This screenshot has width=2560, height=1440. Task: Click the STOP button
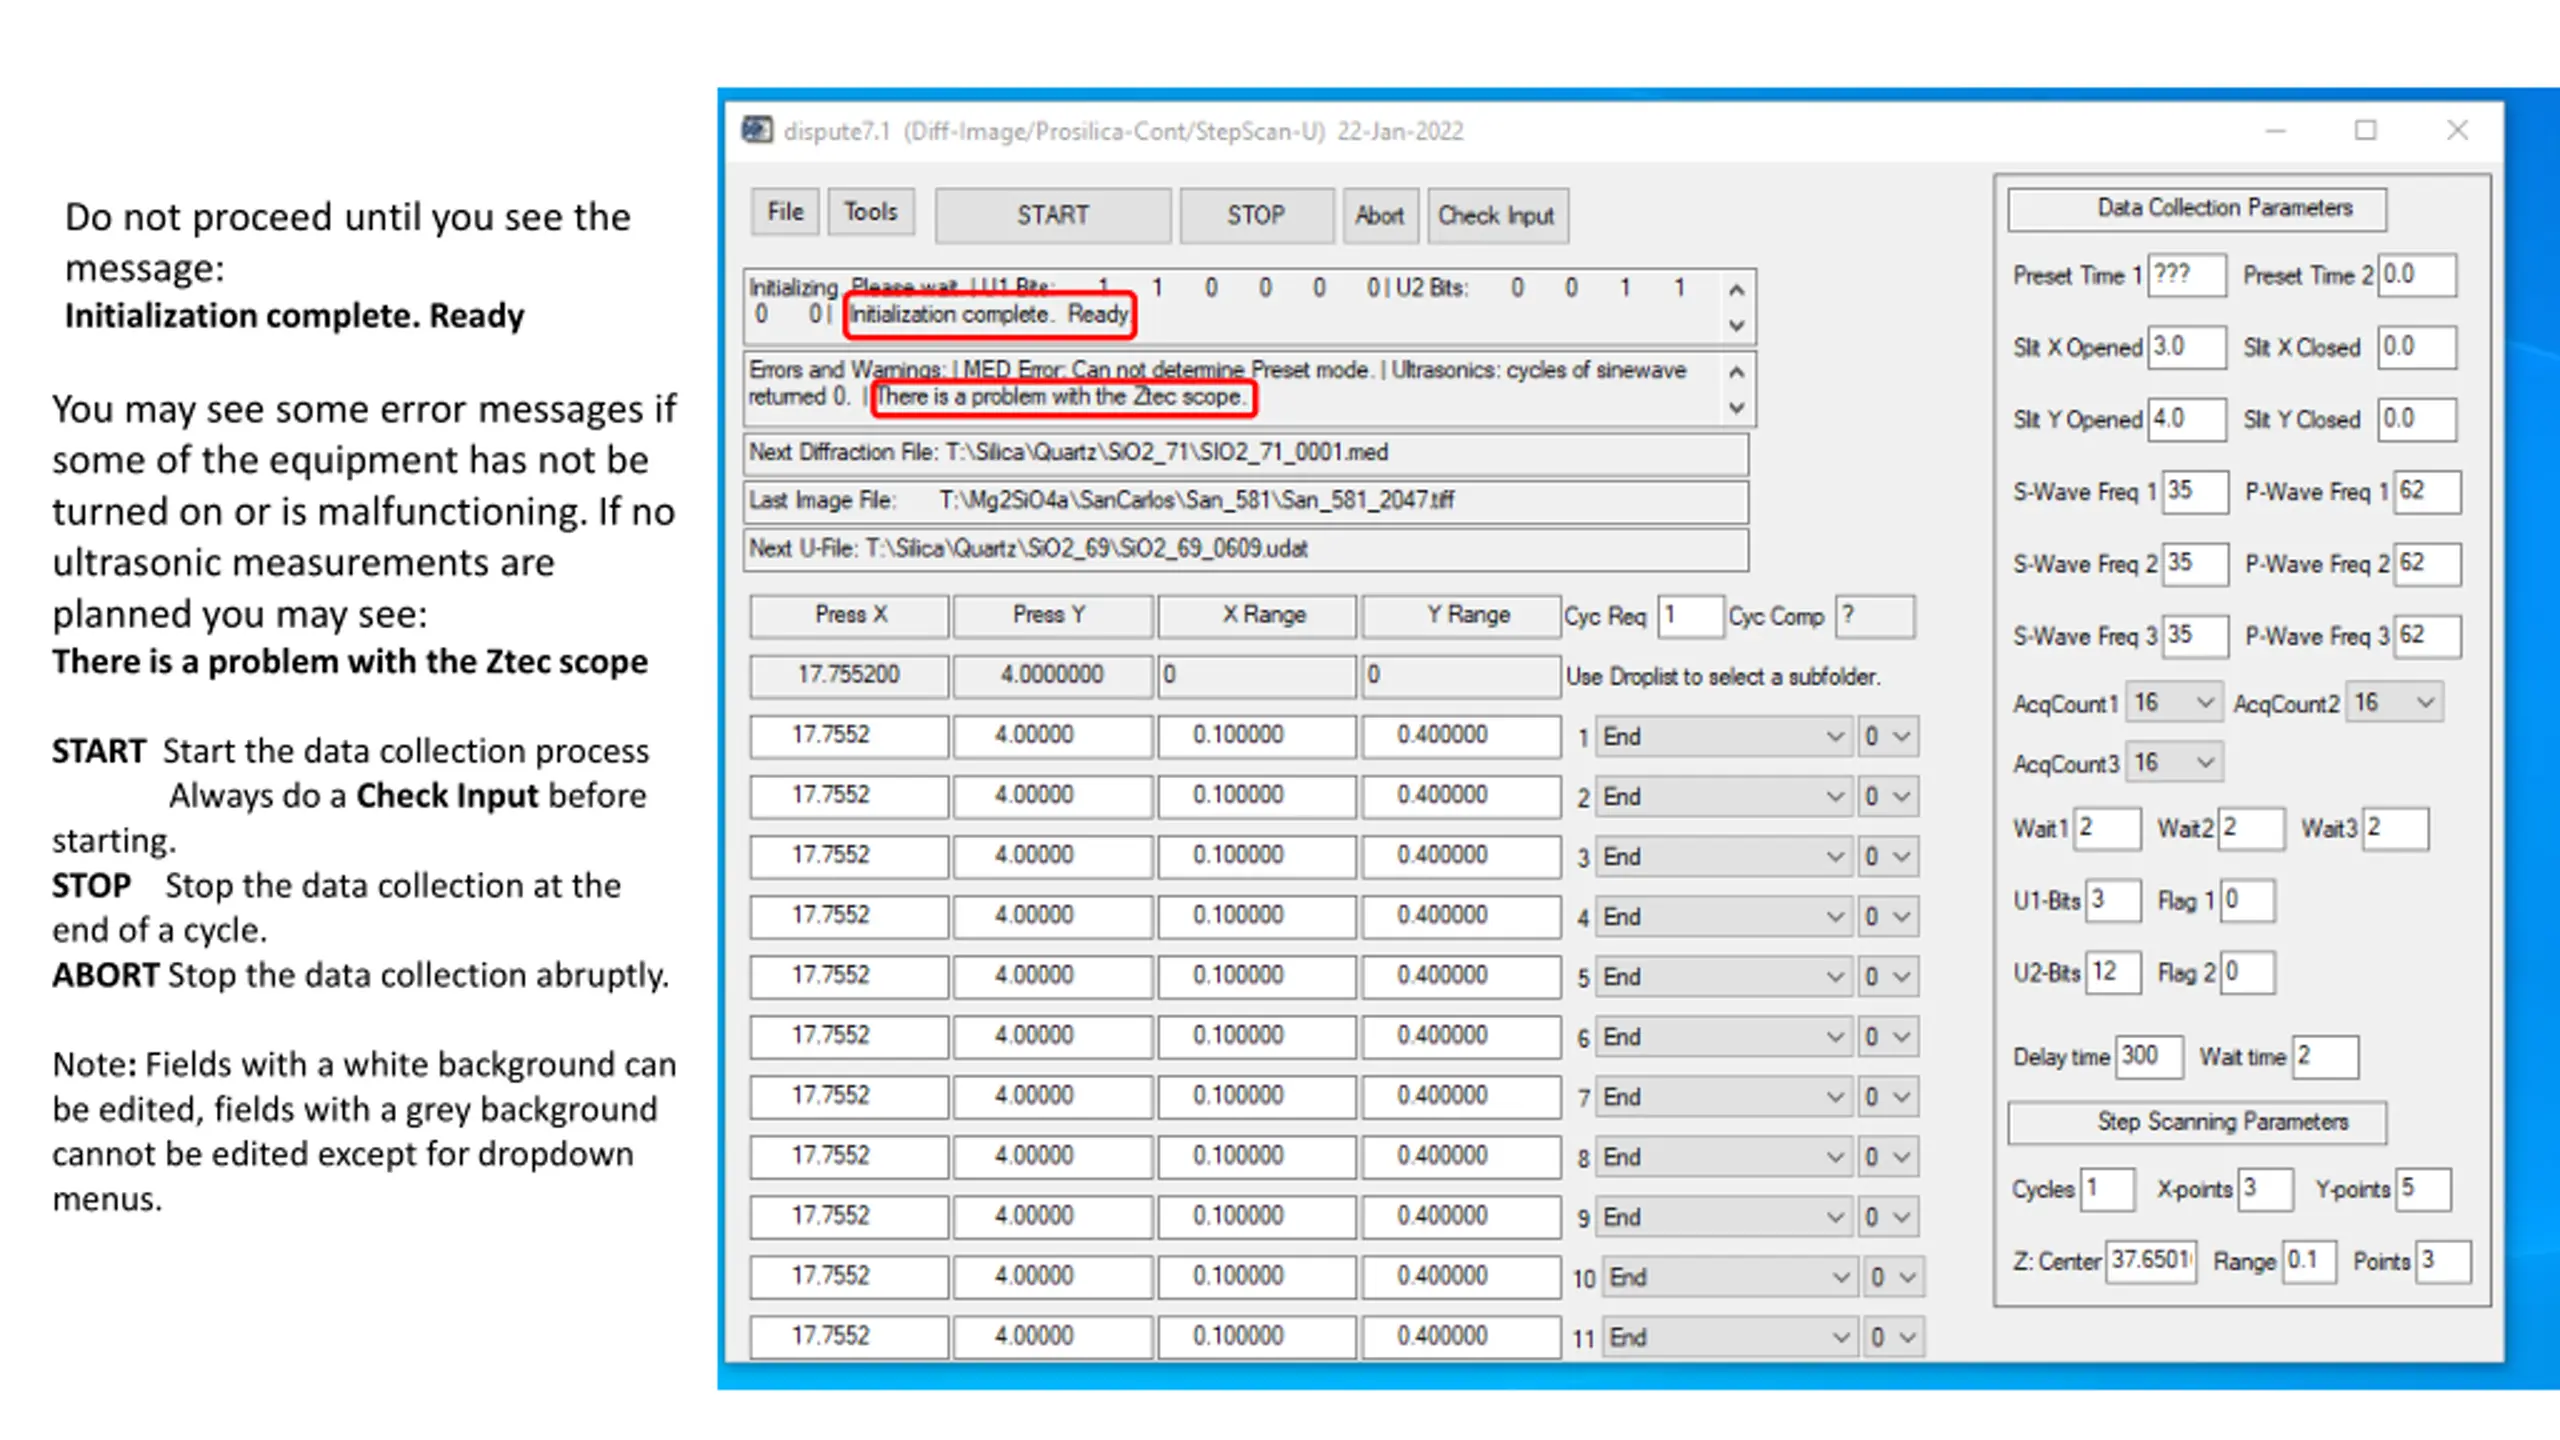[1256, 215]
